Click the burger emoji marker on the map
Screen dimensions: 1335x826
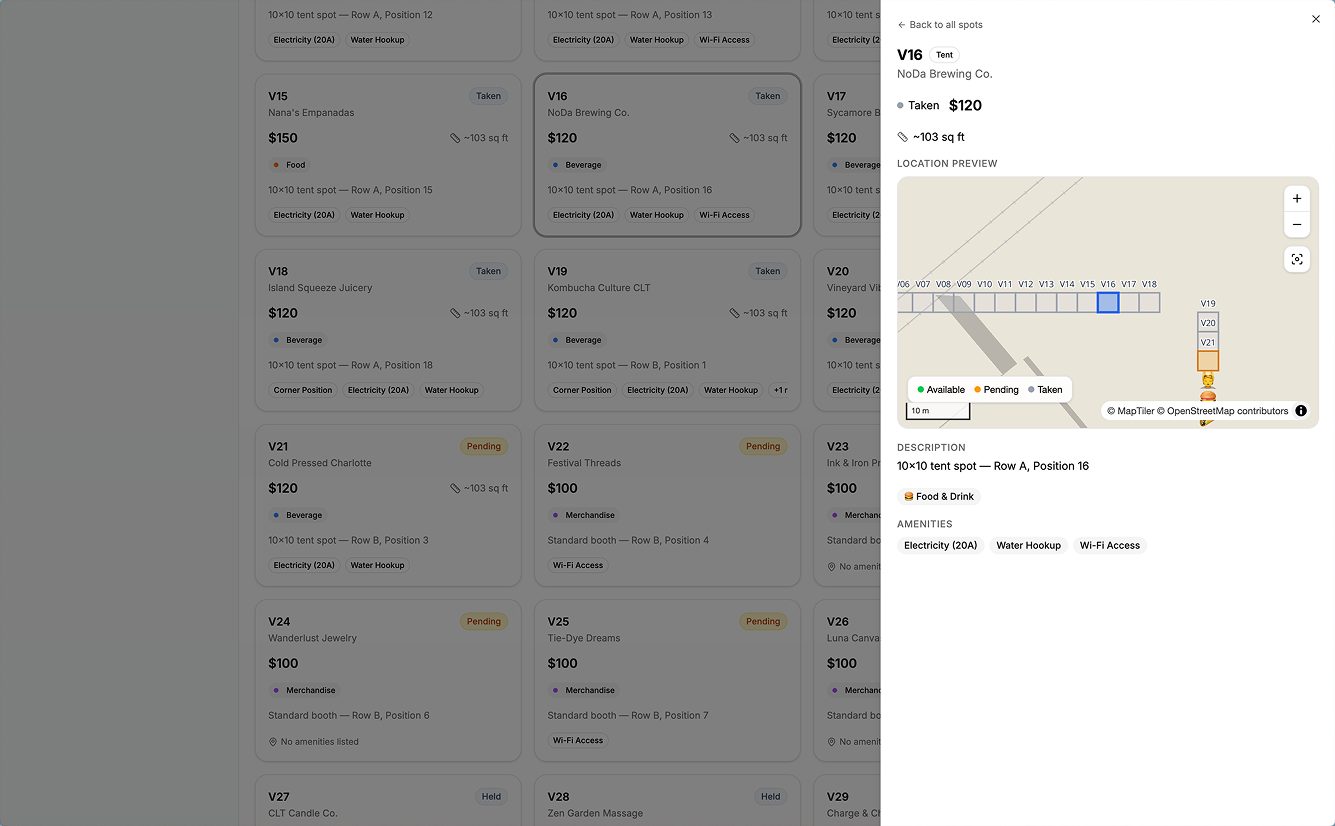[1207, 398]
